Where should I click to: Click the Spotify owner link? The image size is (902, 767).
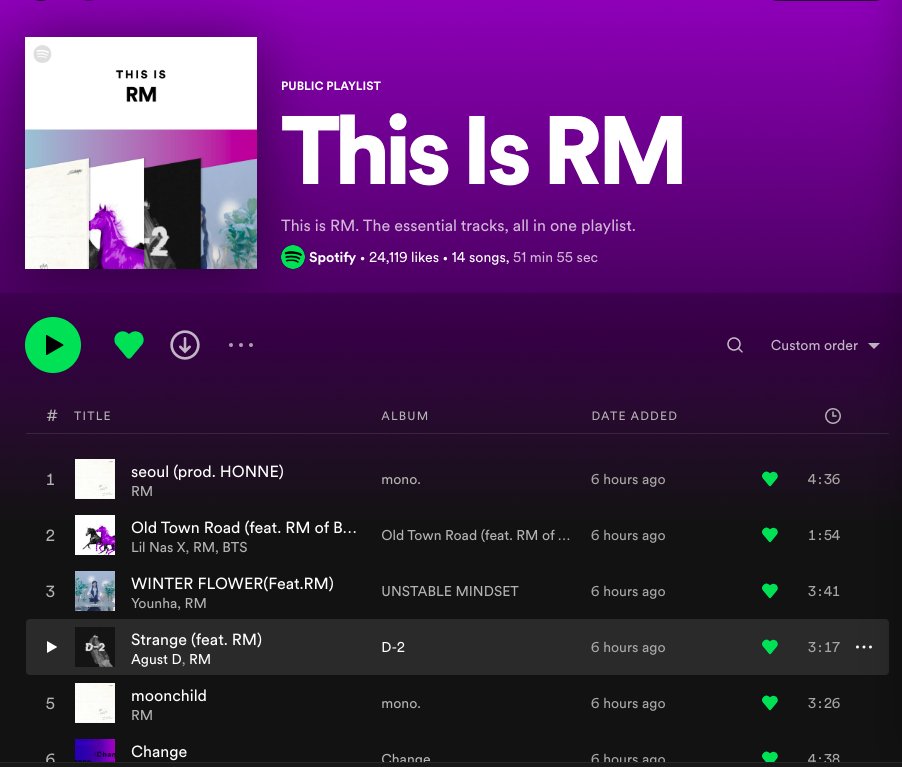tap(332, 257)
